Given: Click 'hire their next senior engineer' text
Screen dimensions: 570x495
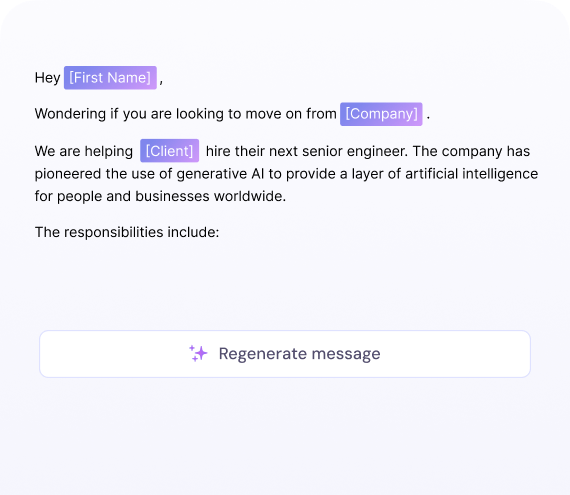Looking at the screenshot, I should coord(306,151).
